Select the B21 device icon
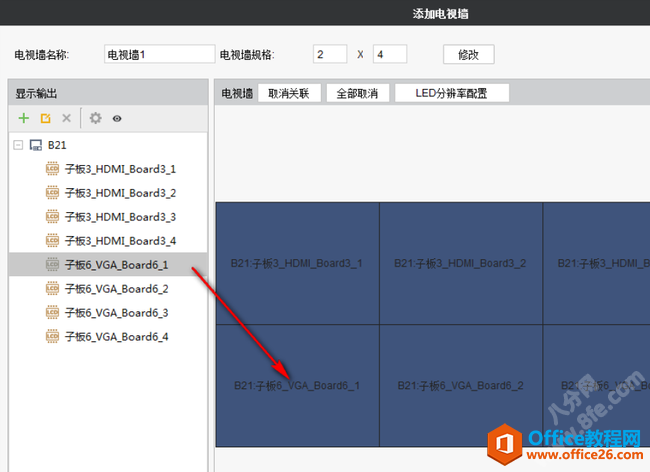Viewport: 650px width, 472px height. [x=36, y=145]
